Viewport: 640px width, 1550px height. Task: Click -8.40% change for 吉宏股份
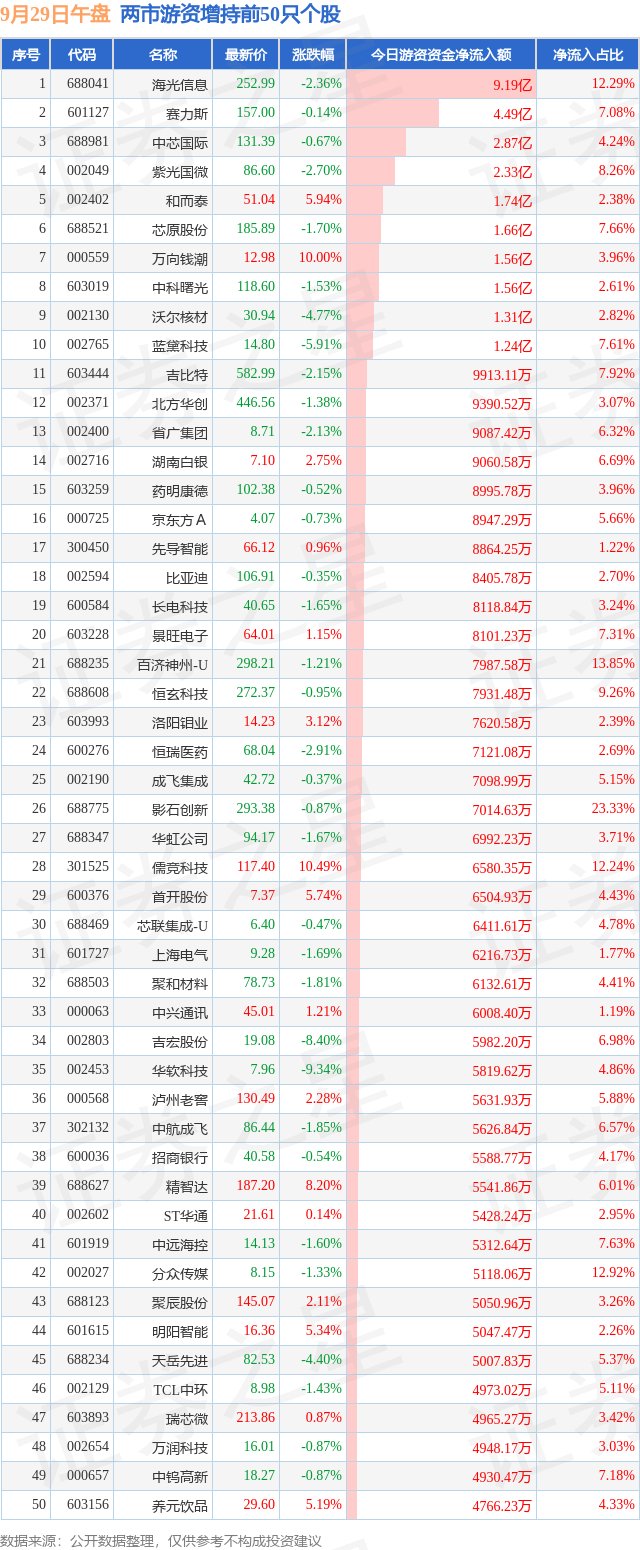pyautogui.click(x=323, y=1041)
